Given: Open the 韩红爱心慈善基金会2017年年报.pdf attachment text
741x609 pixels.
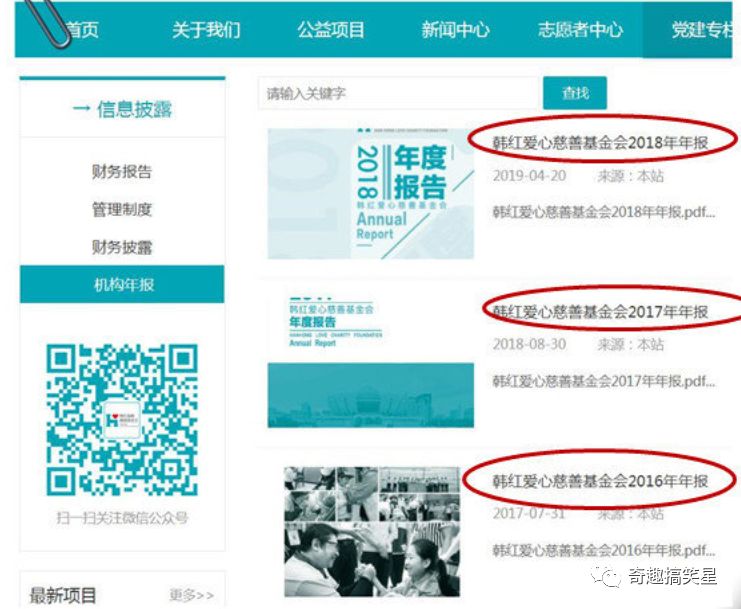Looking at the screenshot, I should coord(603,381).
